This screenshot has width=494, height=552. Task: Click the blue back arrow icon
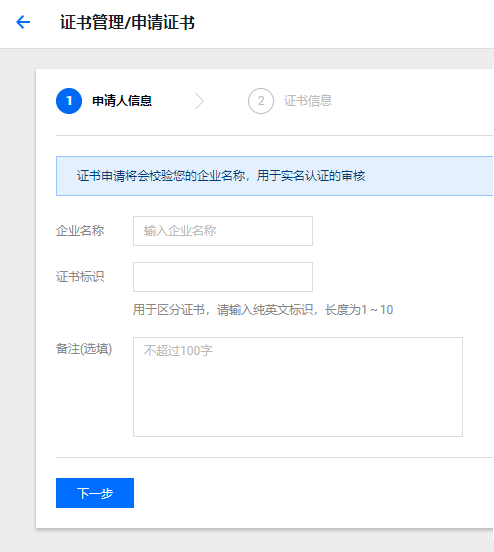click(x=23, y=22)
